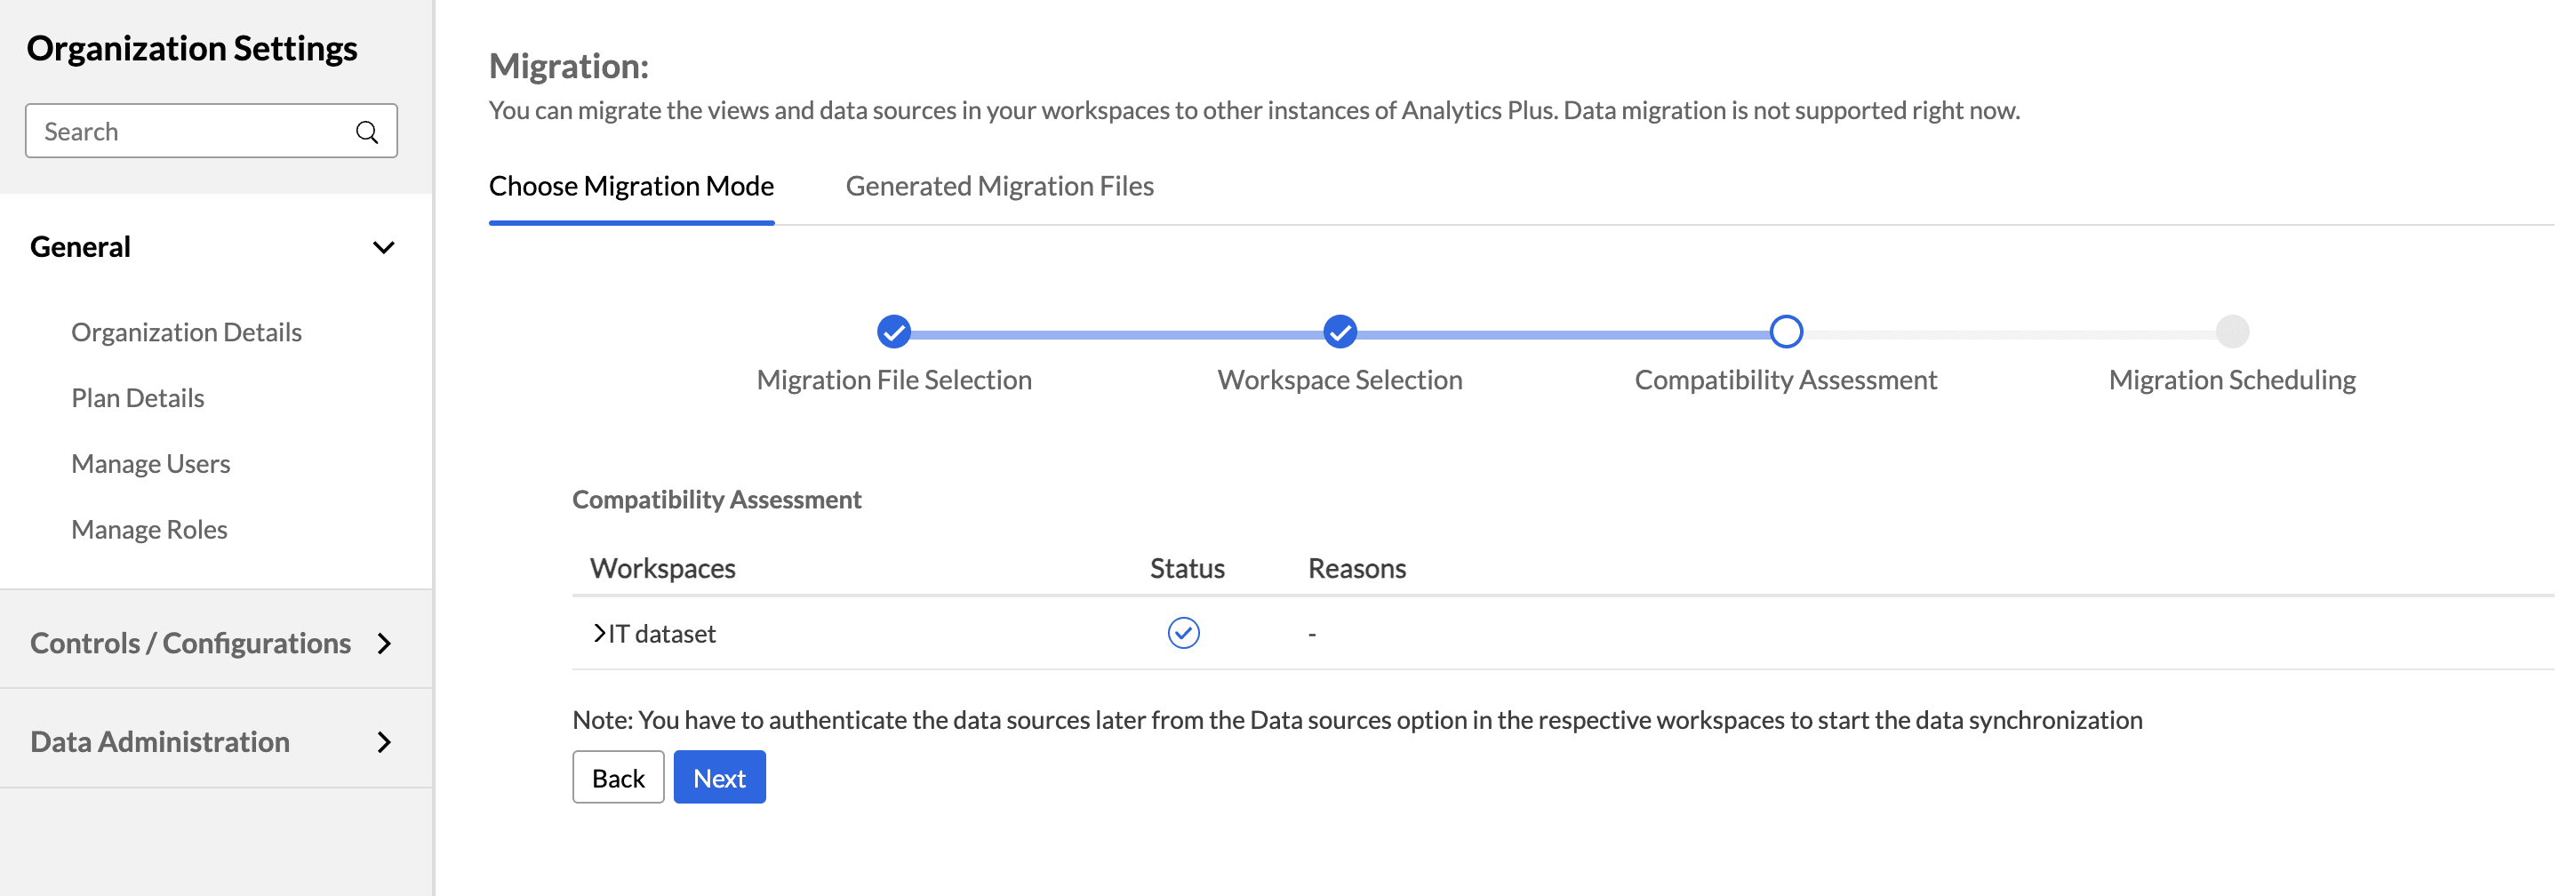Viewport: 2576px width, 896px height.
Task: Click the search magnifier icon
Action: coord(367,132)
